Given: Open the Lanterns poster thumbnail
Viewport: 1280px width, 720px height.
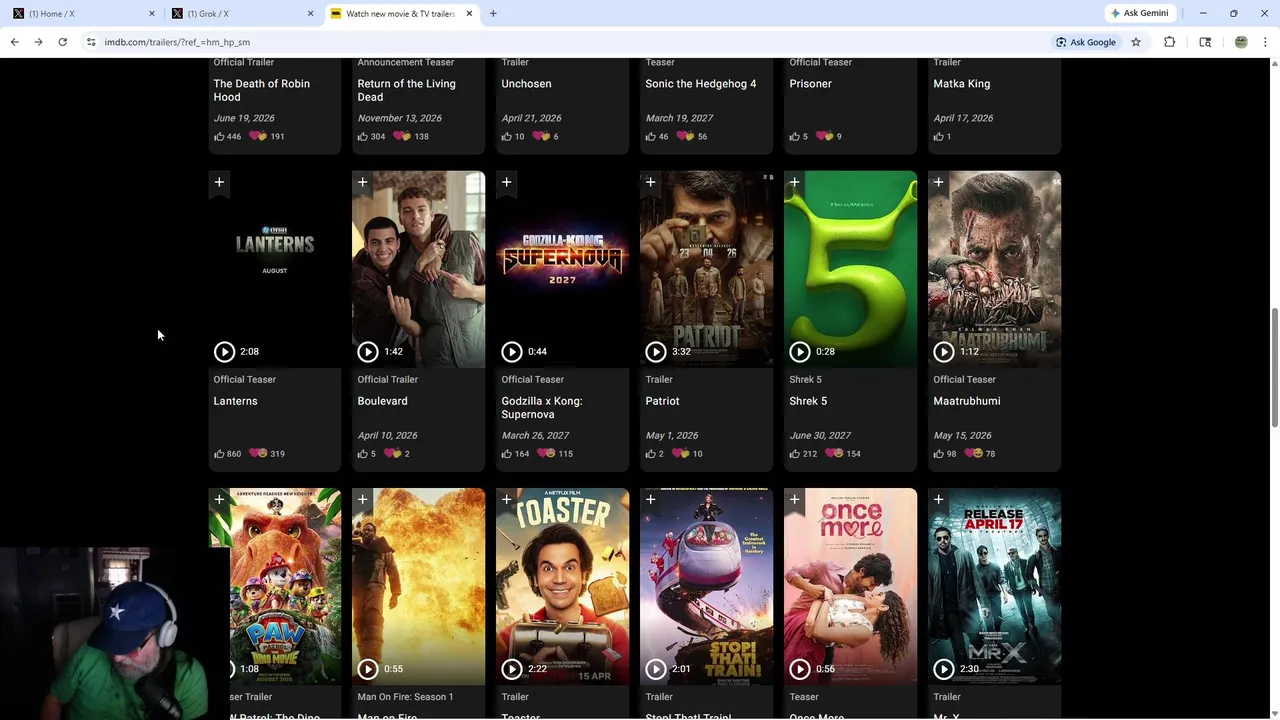Looking at the screenshot, I should tap(275, 269).
